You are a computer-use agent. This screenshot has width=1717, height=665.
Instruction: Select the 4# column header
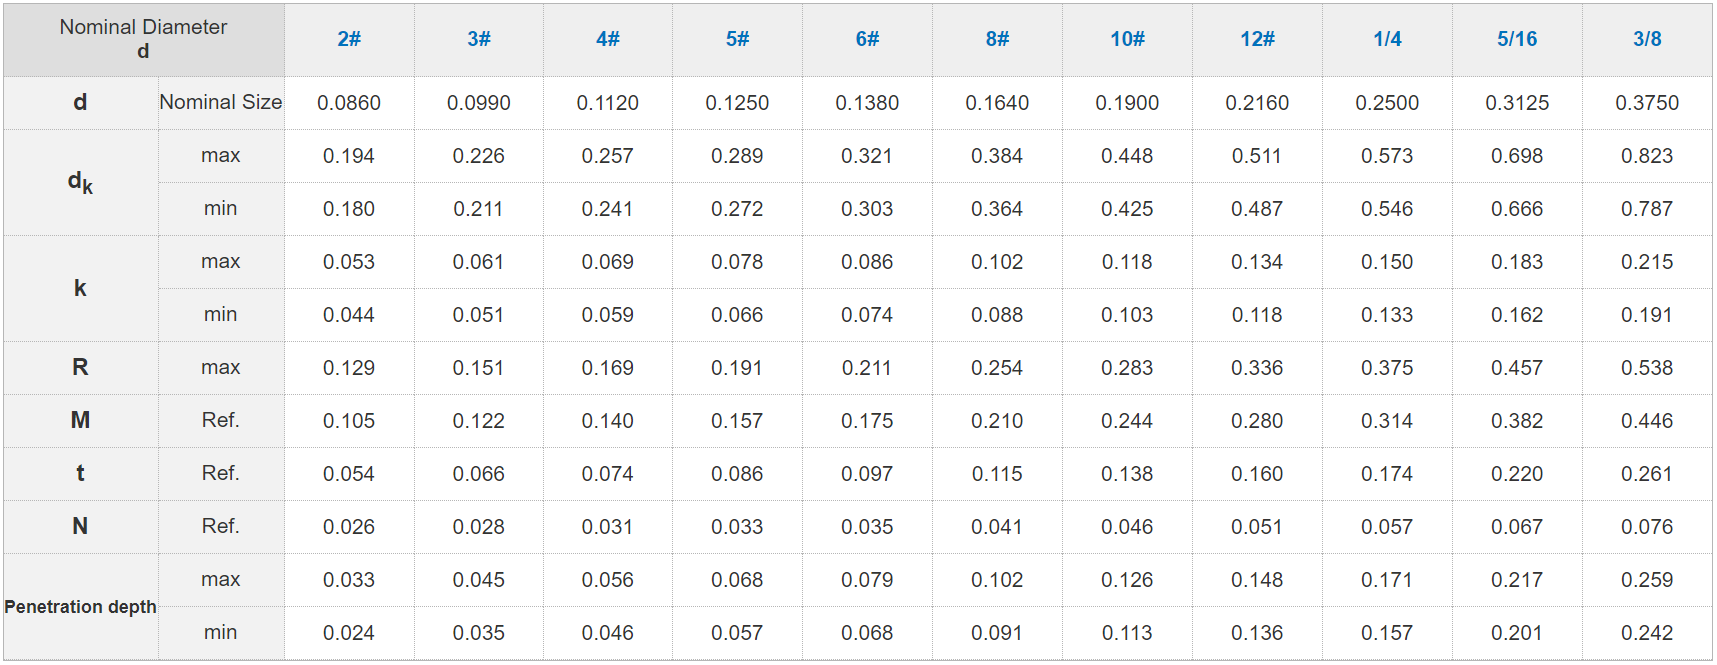607,39
